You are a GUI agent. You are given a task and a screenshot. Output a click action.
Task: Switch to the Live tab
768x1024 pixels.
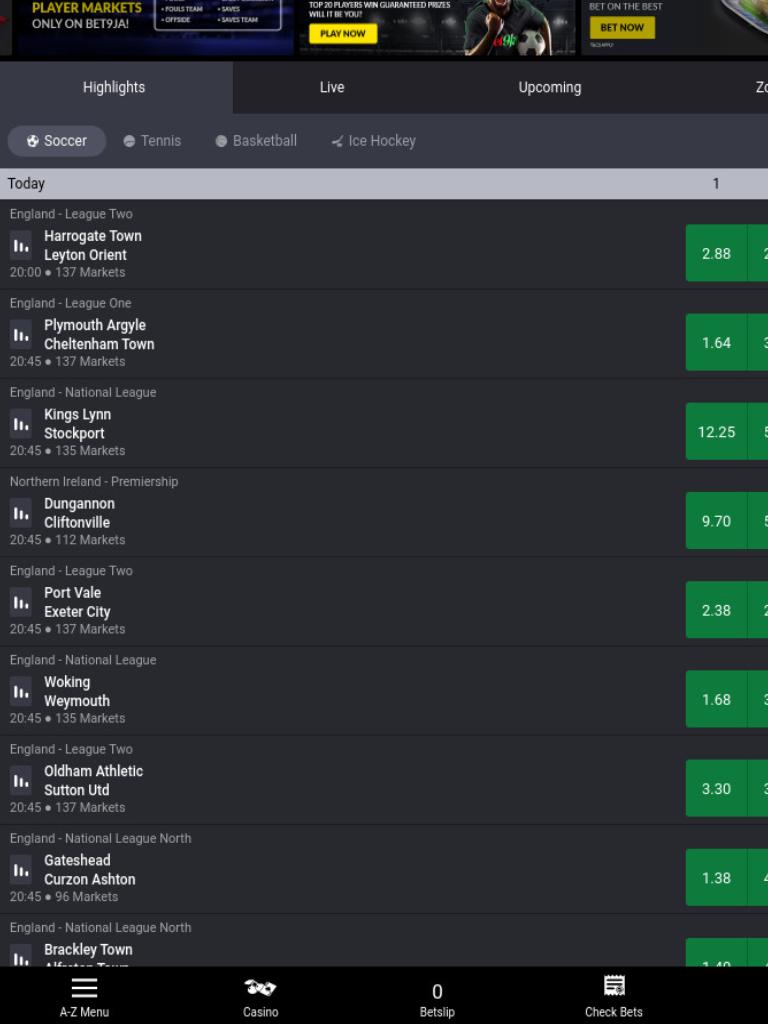click(332, 88)
